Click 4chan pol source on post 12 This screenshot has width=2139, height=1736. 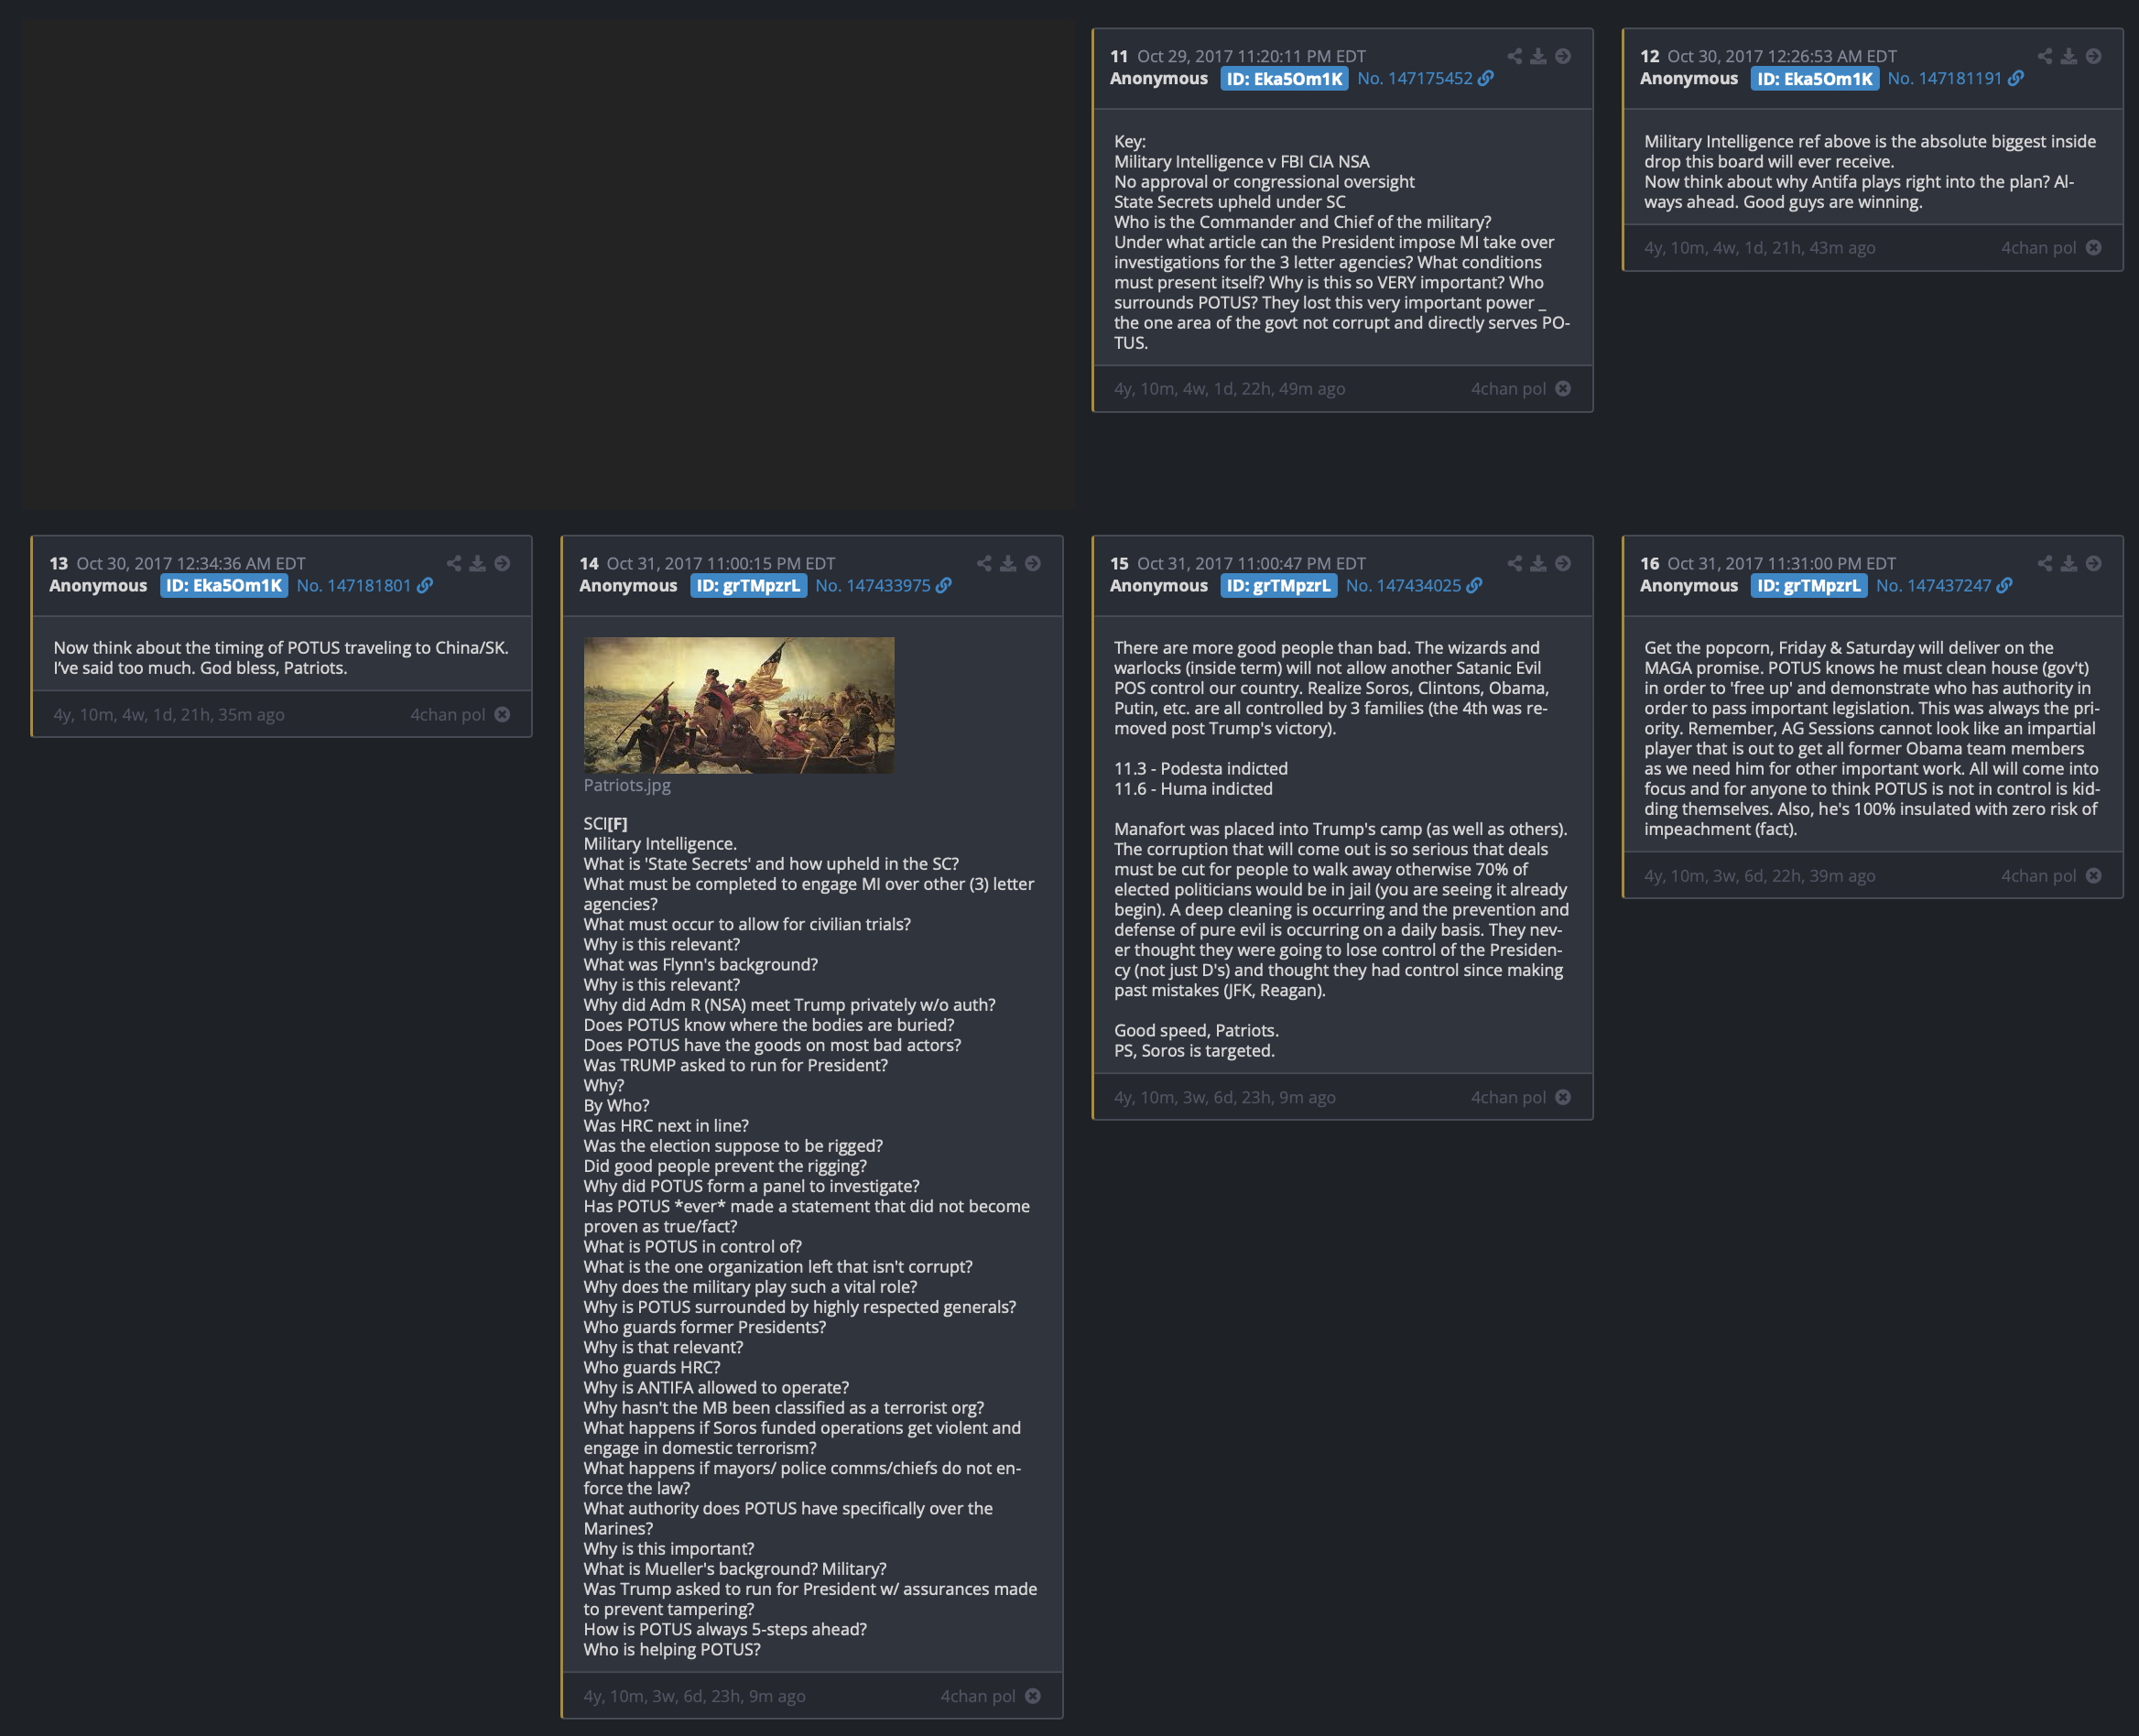tap(2038, 247)
